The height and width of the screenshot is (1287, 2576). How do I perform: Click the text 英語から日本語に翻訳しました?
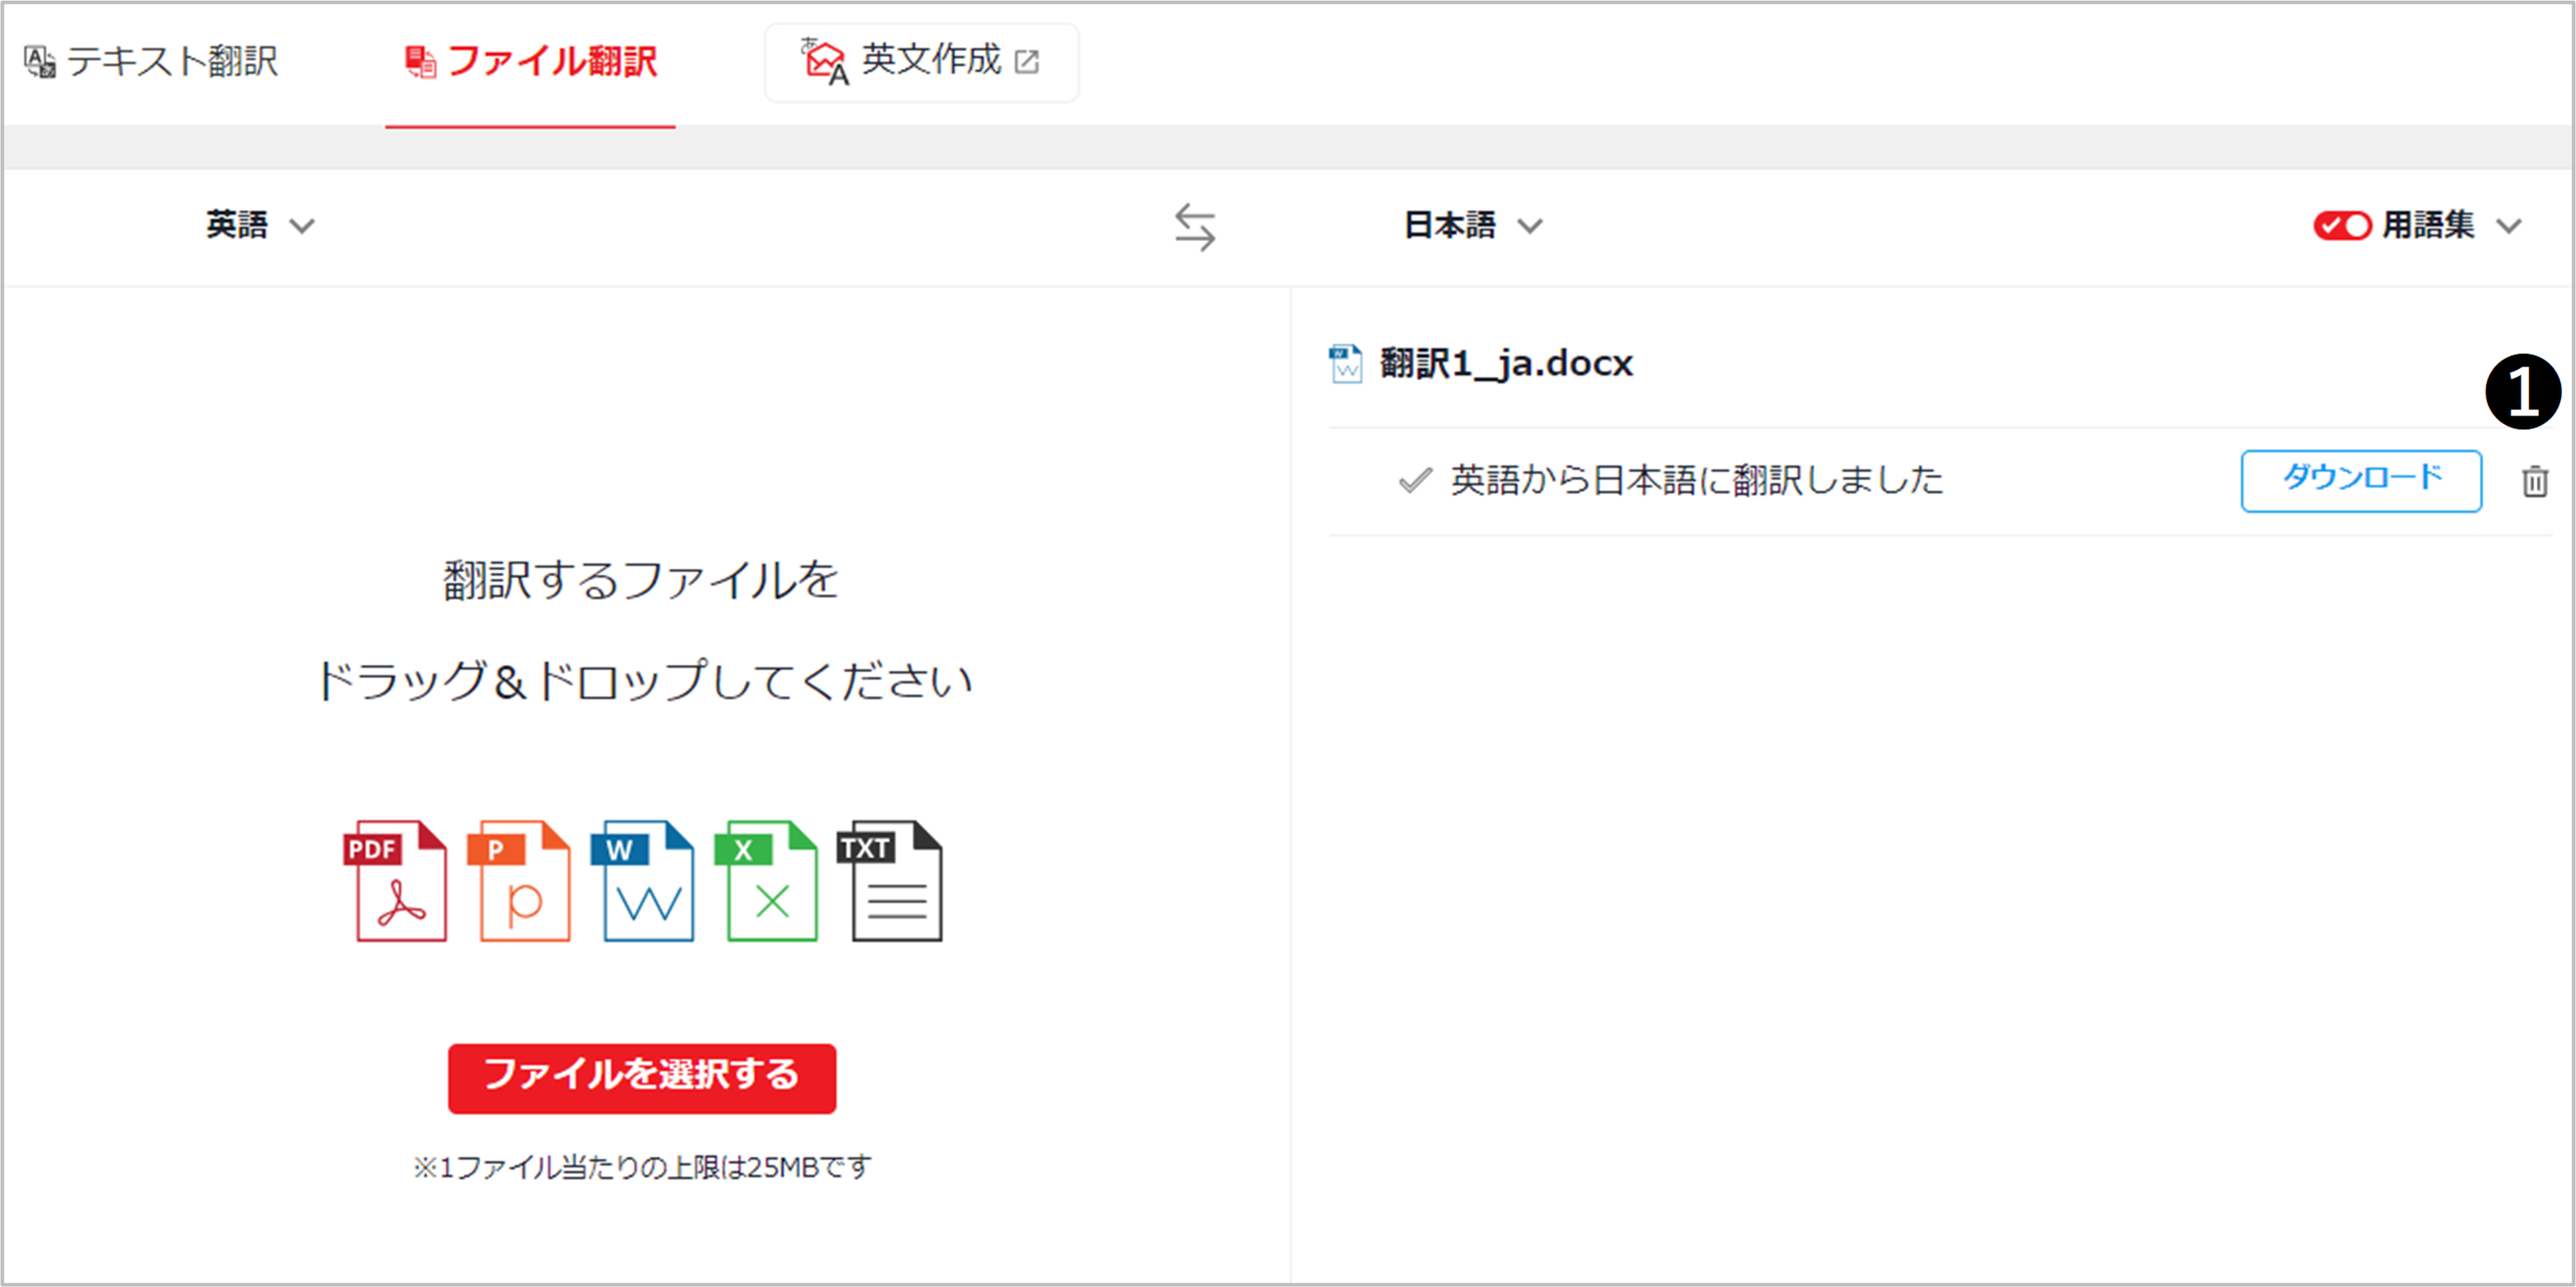[1697, 481]
